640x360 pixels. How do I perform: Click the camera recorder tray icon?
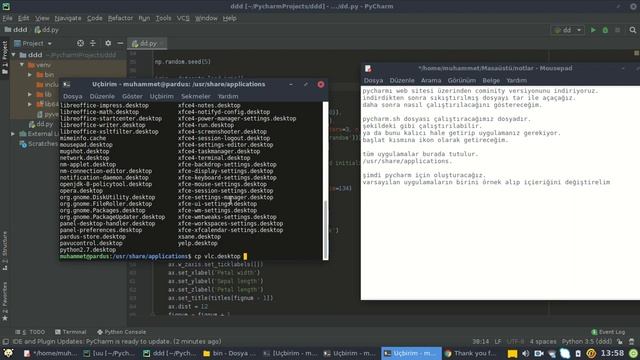coord(539,353)
